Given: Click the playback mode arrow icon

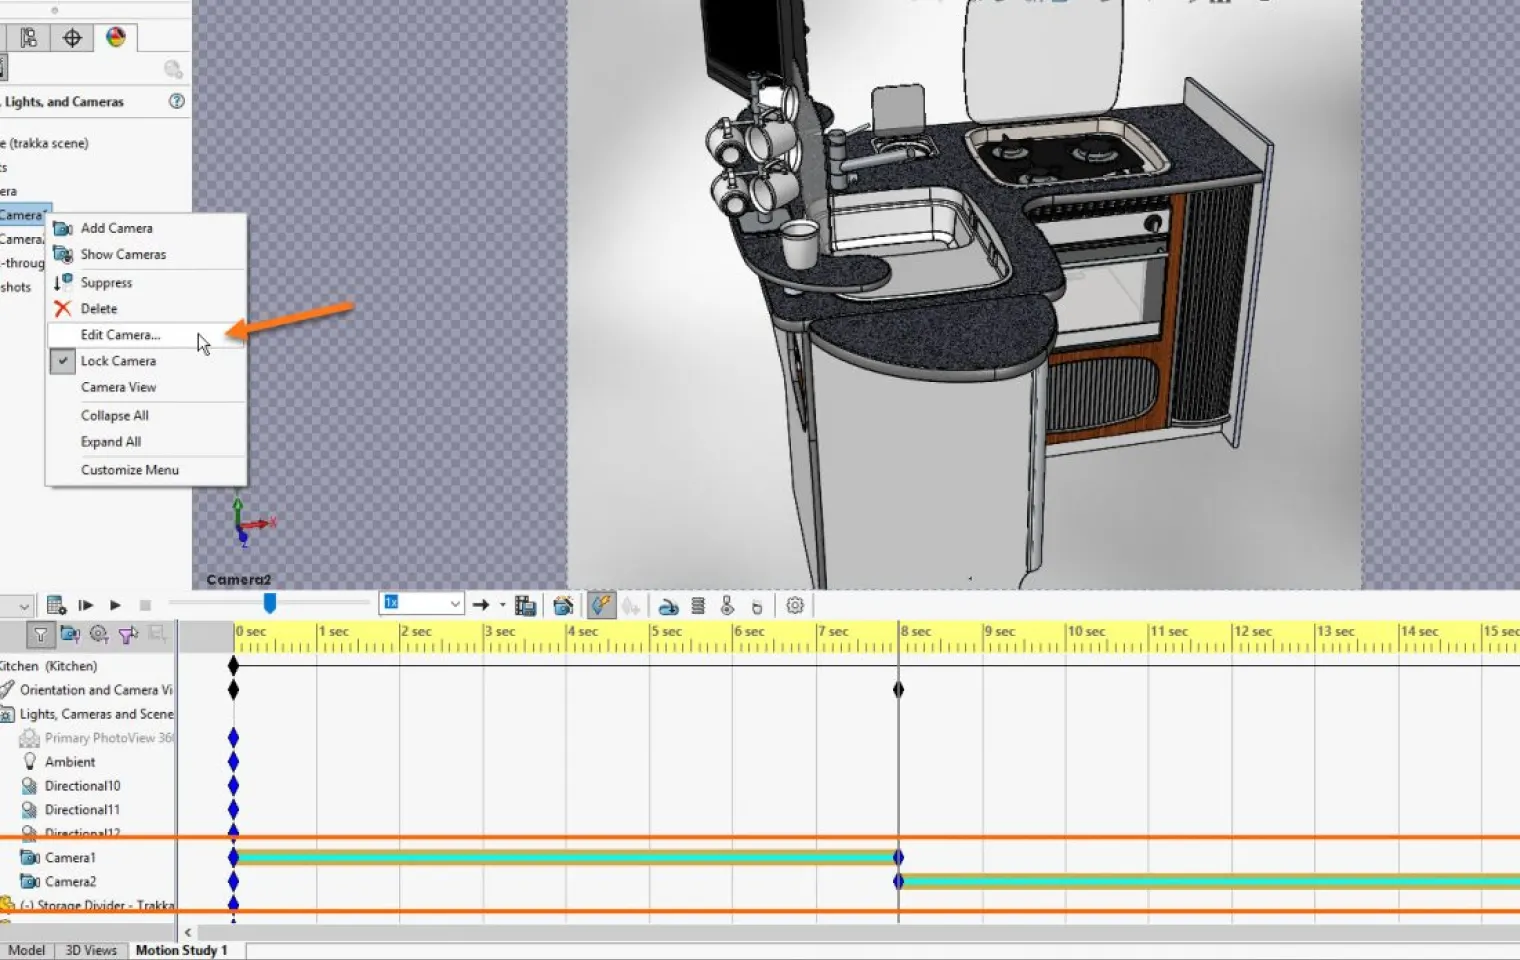Looking at the screenshot, I should click(481, 605).
